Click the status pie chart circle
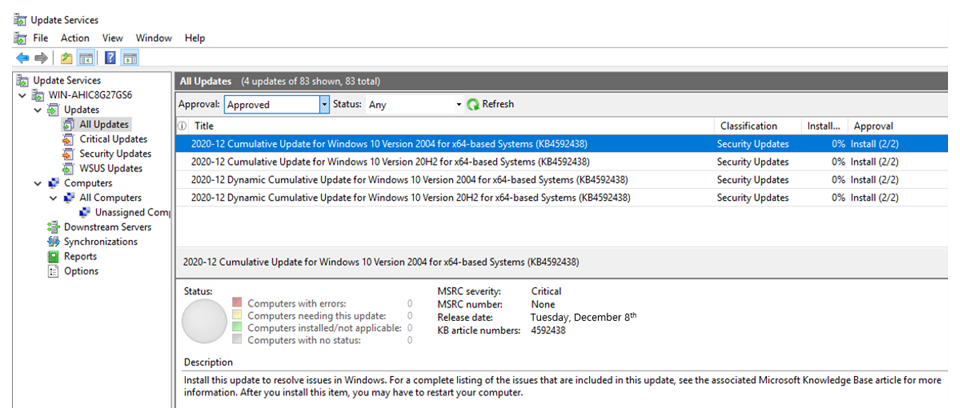This screenshot has width=960, height=420. click(x=204, y=321)
